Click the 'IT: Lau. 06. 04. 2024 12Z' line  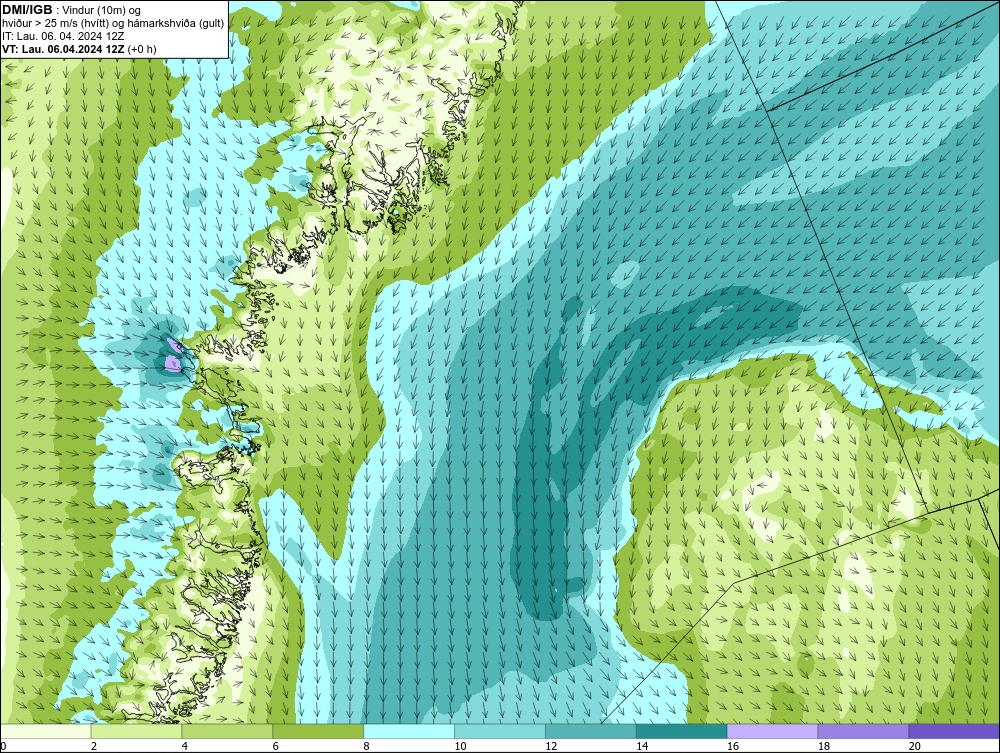tap(63, 36)
